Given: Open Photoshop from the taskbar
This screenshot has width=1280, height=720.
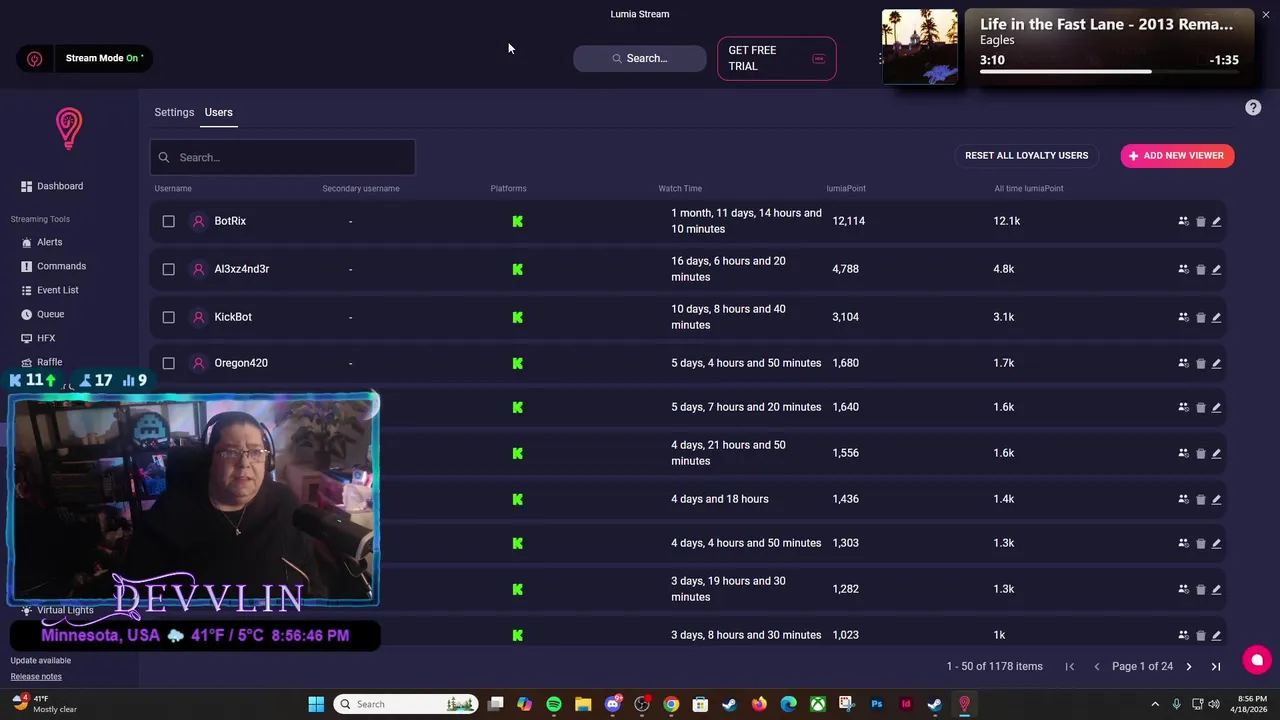Looking at the screenshot, I should [876, 704].
